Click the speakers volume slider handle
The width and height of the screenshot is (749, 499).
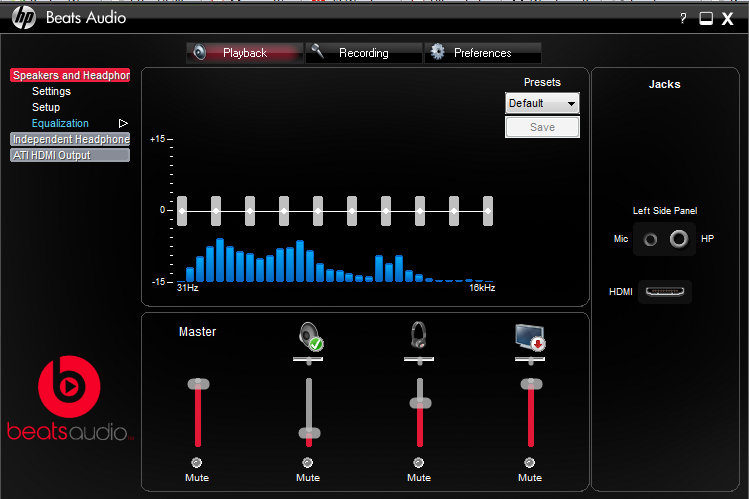pyautogui.click(x=309, y=433)
